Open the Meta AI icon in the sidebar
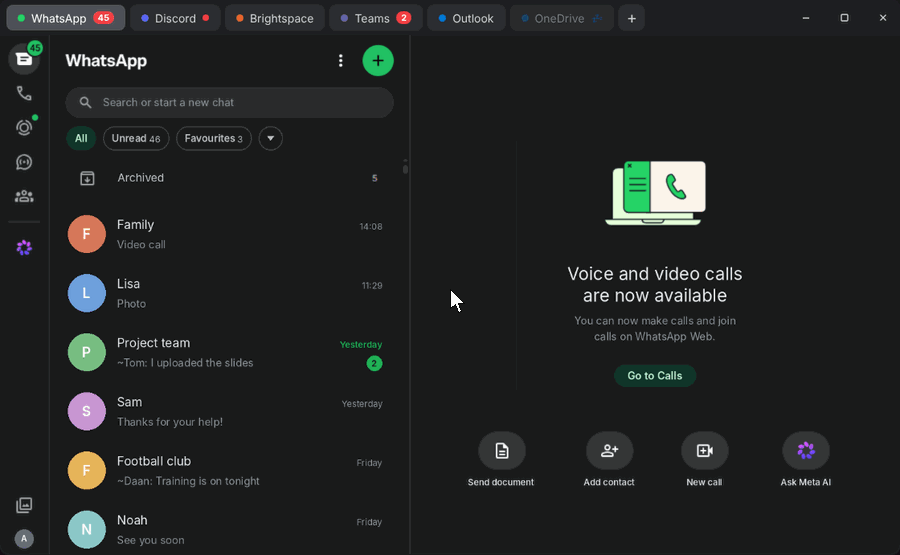This screenshot has width=900, height=555. click(x=24, y=247)
